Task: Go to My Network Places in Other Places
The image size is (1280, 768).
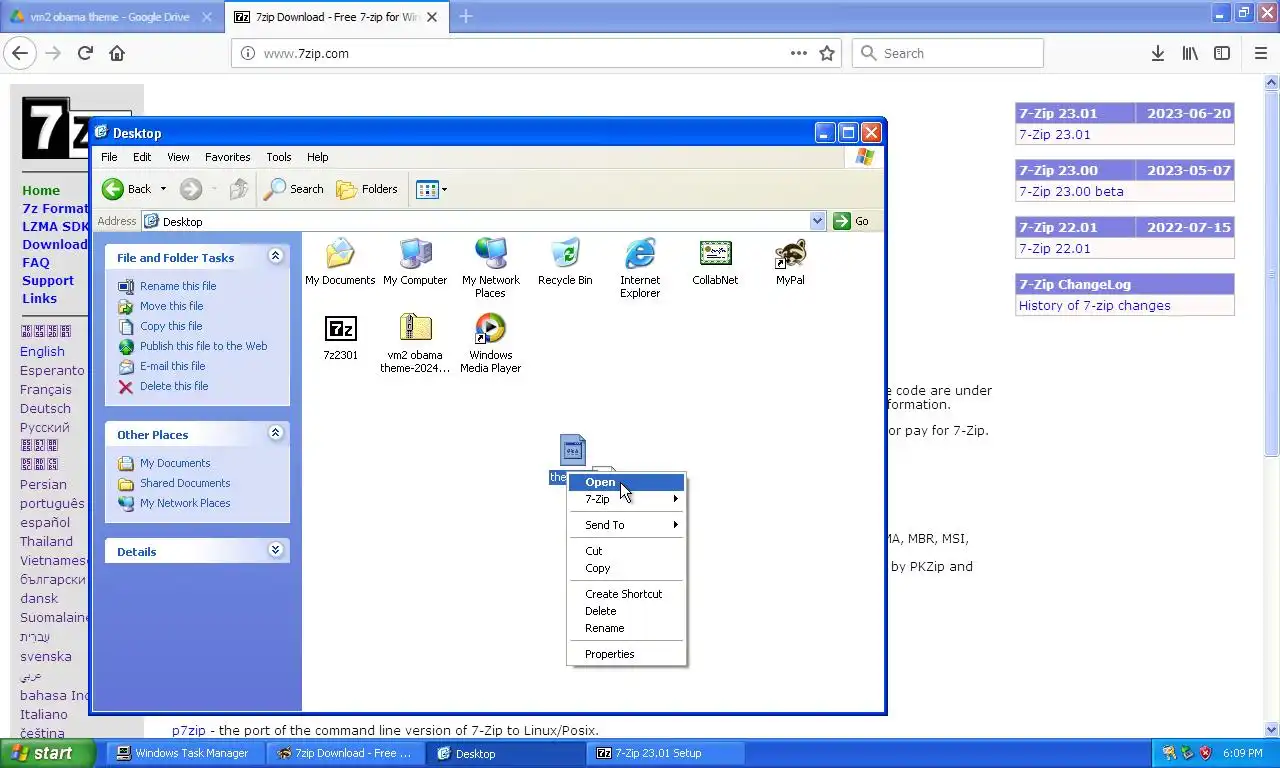Action: tap(185, 503)
